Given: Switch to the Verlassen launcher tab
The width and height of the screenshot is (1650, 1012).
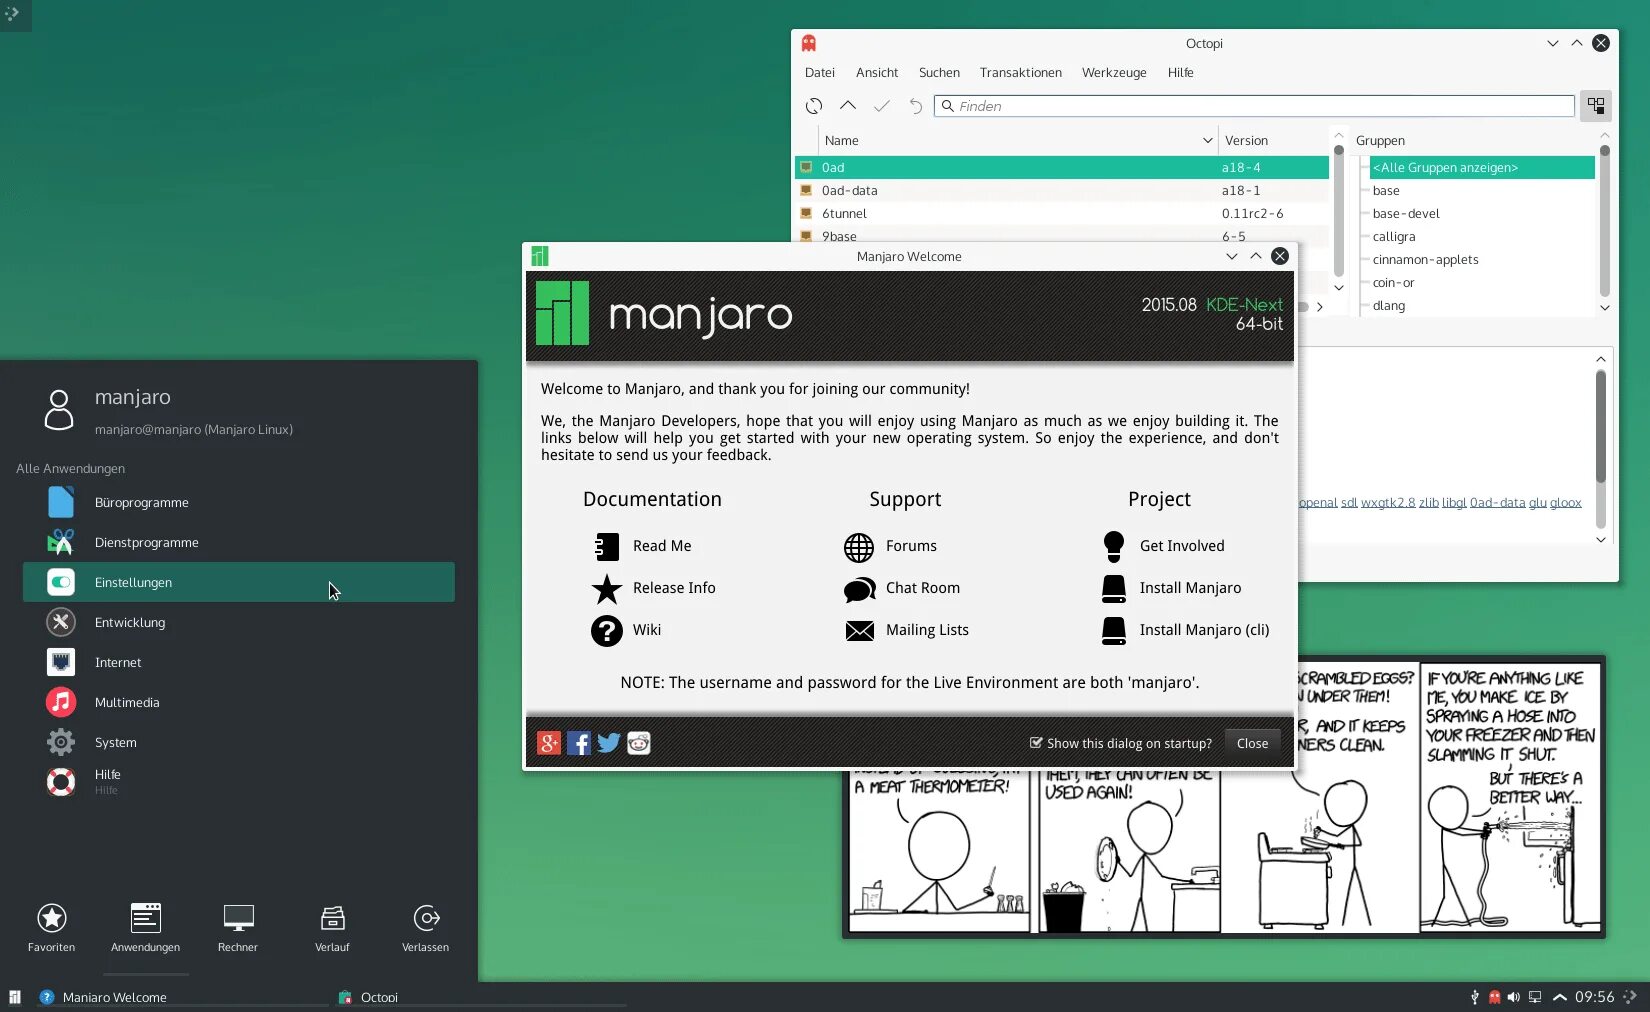Looking at the screenshot, I should coord(426,928).
